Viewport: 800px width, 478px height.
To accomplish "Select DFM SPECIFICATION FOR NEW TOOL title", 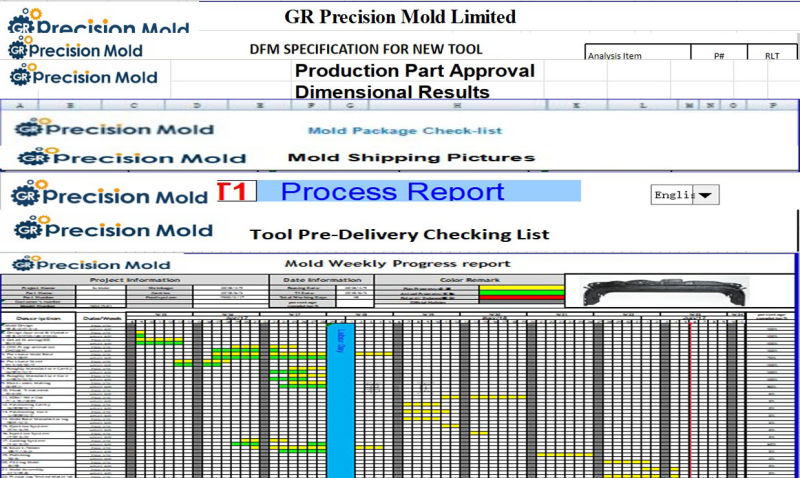I will pyautogui.click(x=366, y=49).
